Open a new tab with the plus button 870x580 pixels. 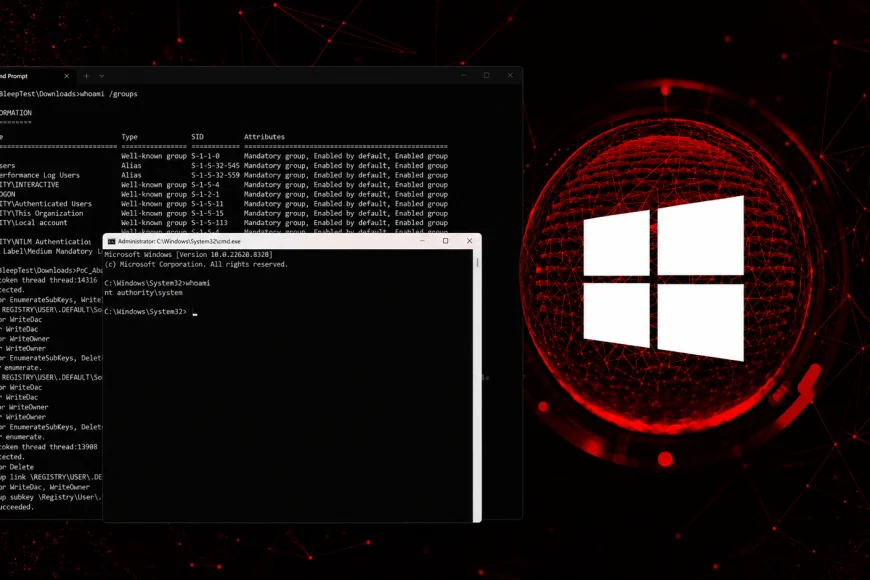[x=87, y=76]
